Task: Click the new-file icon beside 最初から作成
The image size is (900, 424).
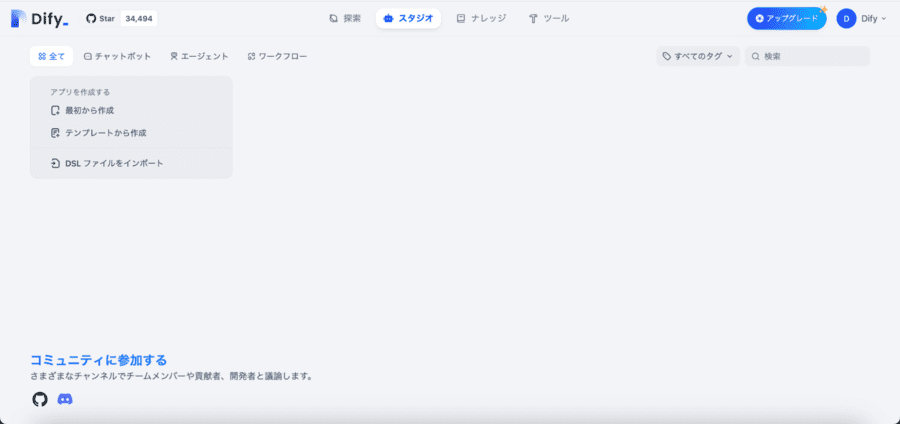Action: pyautogui.click(x=55, y=110)
